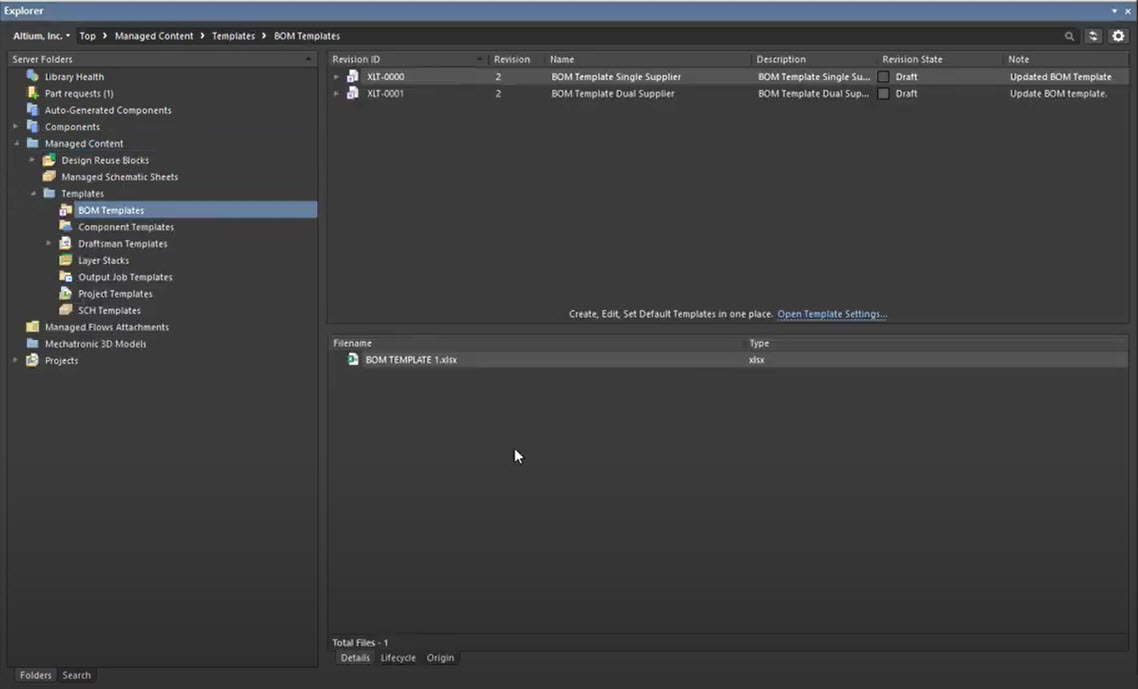The width and height of the screenshot is (1138, 689).
Task: Select the Library Health folder icon
Action: click(32, 76)
